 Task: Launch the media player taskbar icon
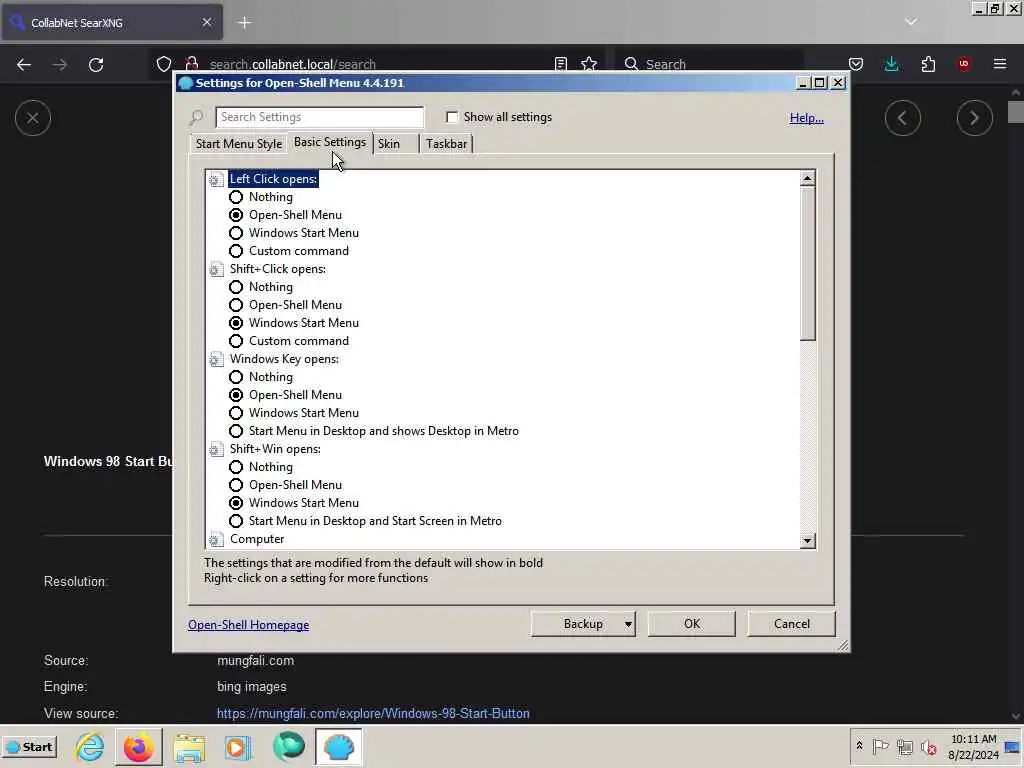point(238,746)
